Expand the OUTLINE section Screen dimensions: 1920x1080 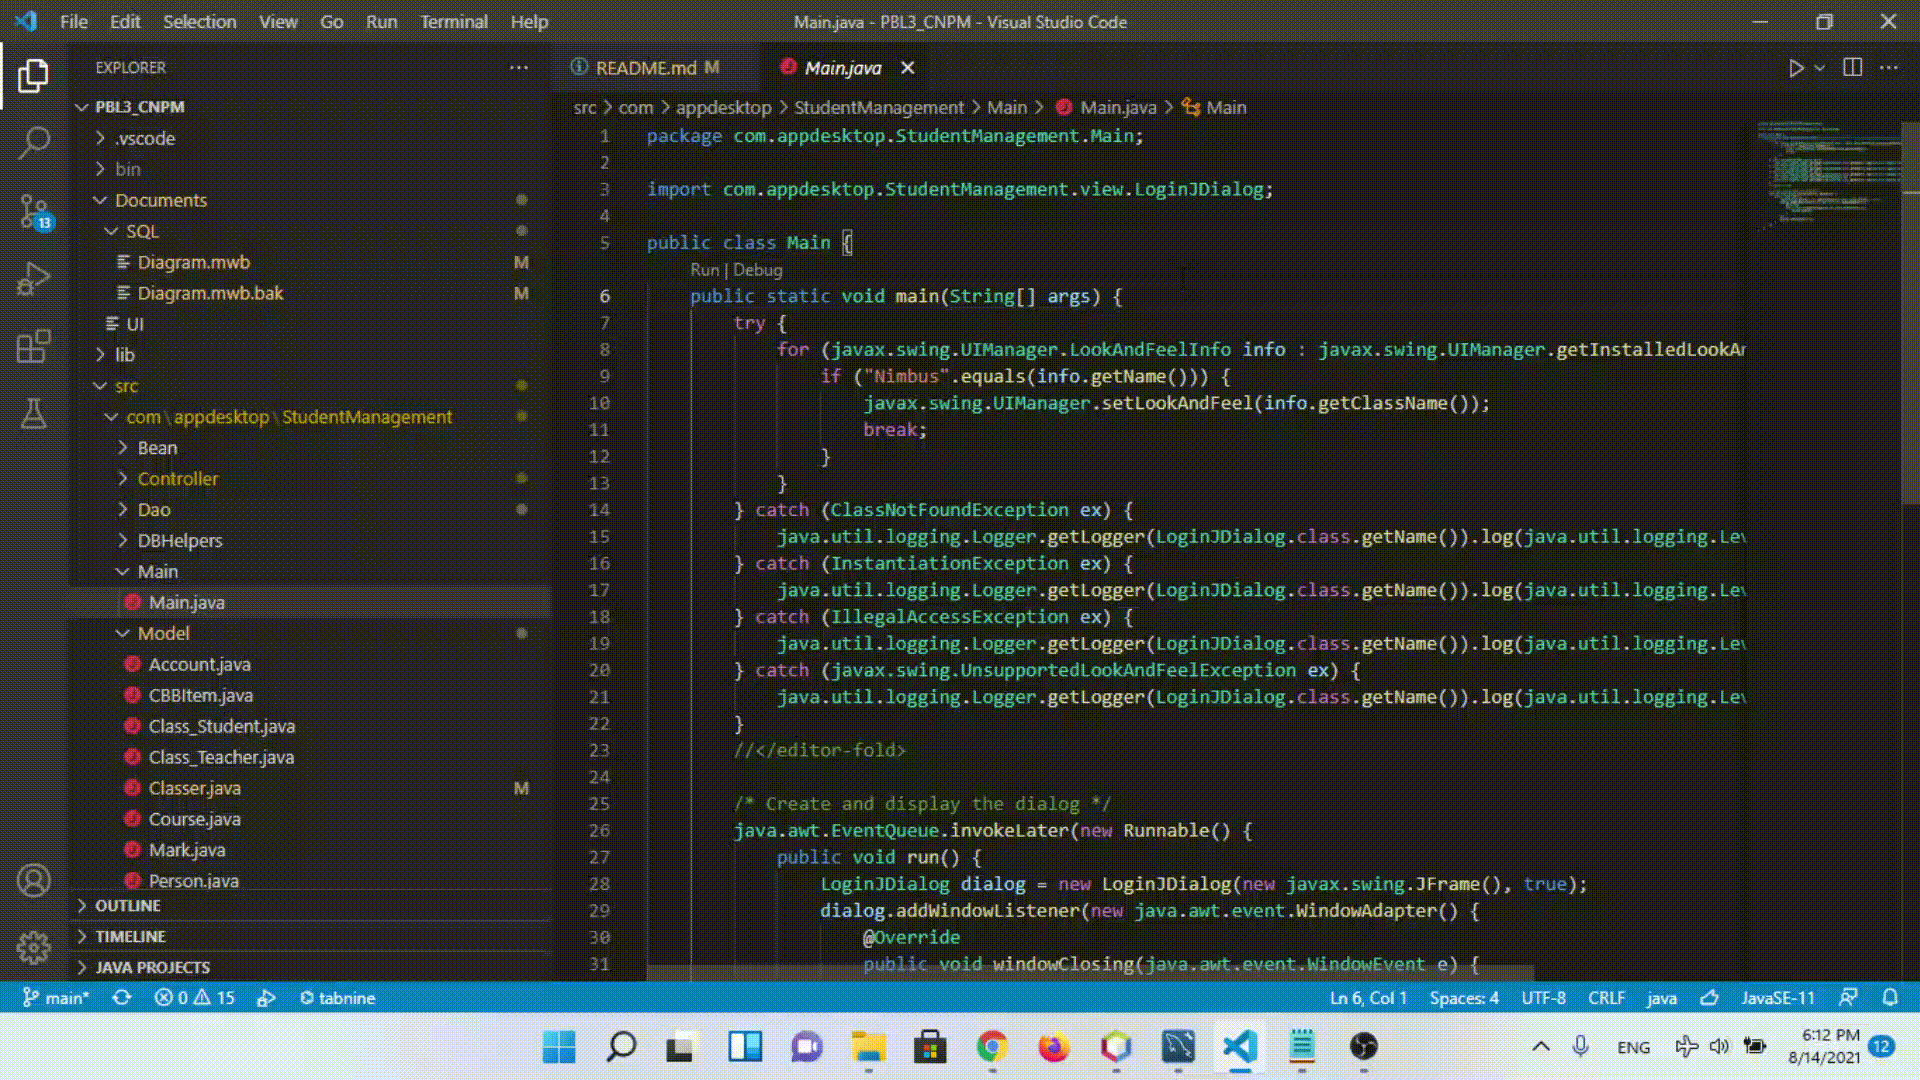click(127, 906)
